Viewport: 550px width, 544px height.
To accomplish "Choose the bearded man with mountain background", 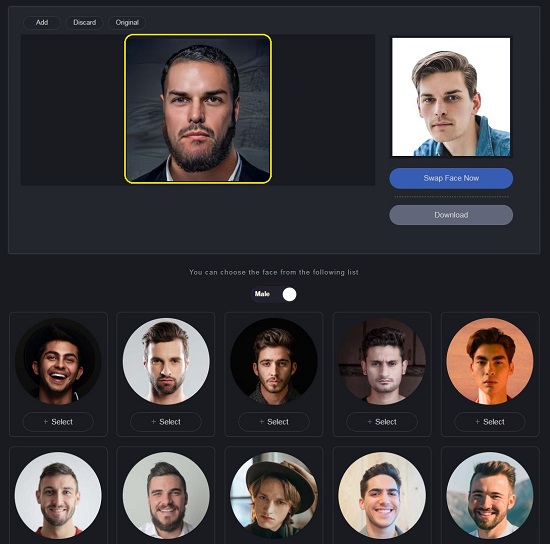I will 490,495.
